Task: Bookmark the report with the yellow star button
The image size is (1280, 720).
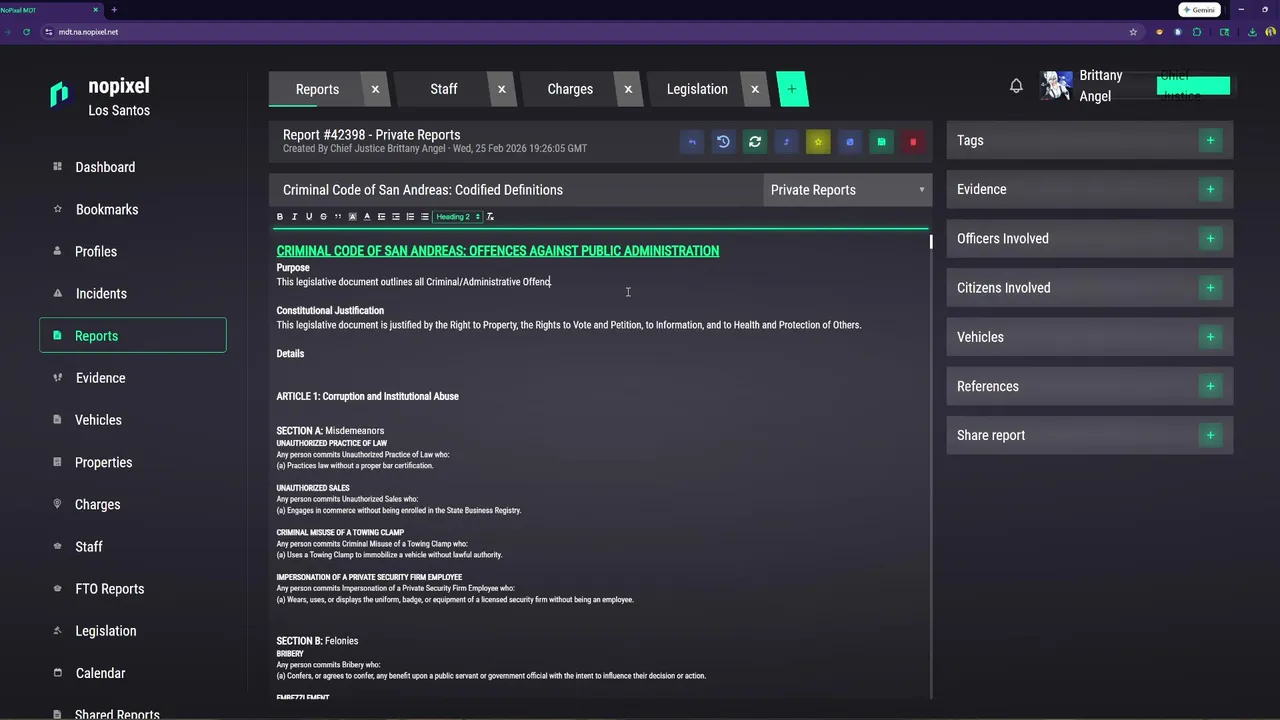Action: (818, 142)
